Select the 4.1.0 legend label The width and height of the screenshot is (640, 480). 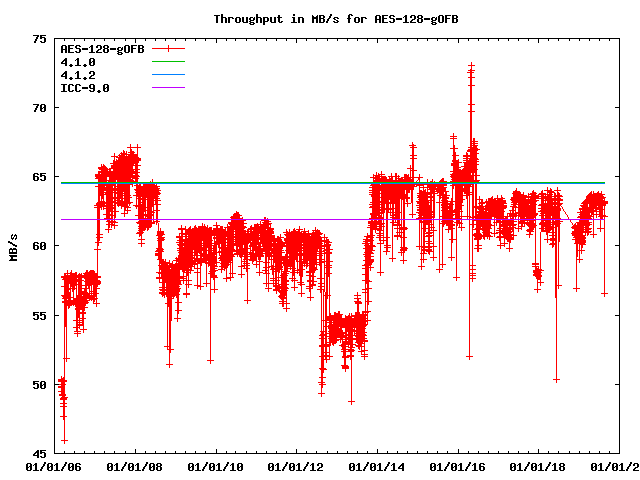click(78, 61)
